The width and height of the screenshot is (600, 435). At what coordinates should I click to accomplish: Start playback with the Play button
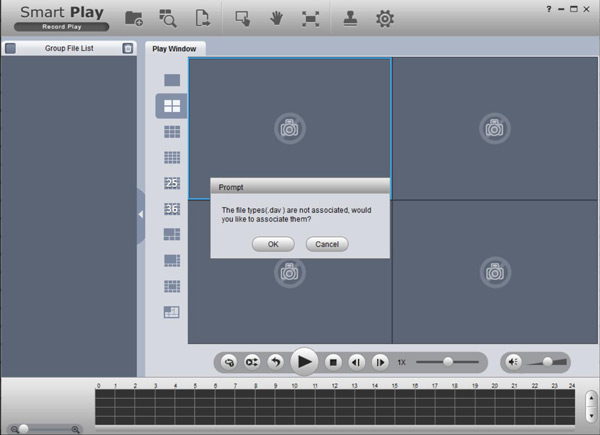pyautogui.click(x=304, y=362)
